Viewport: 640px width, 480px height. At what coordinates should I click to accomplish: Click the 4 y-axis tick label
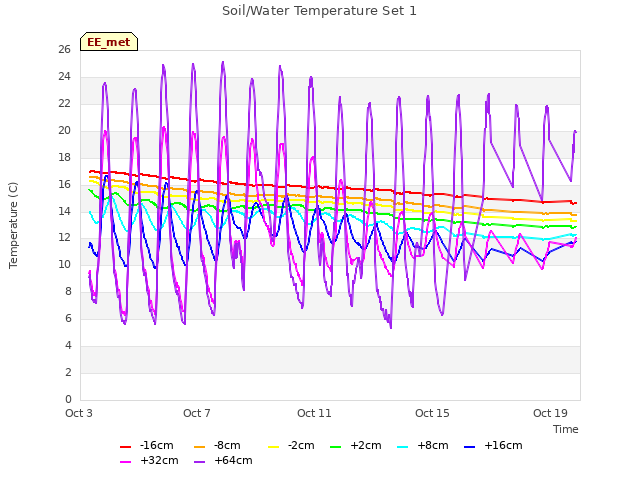[68, 345]
